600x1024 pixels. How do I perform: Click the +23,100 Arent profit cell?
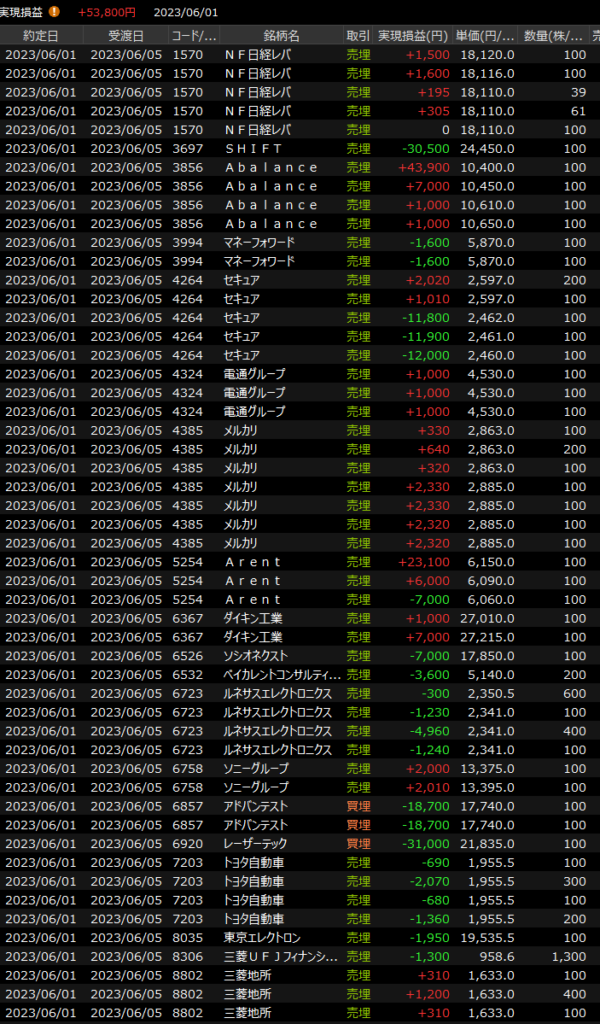click(423, 561)
